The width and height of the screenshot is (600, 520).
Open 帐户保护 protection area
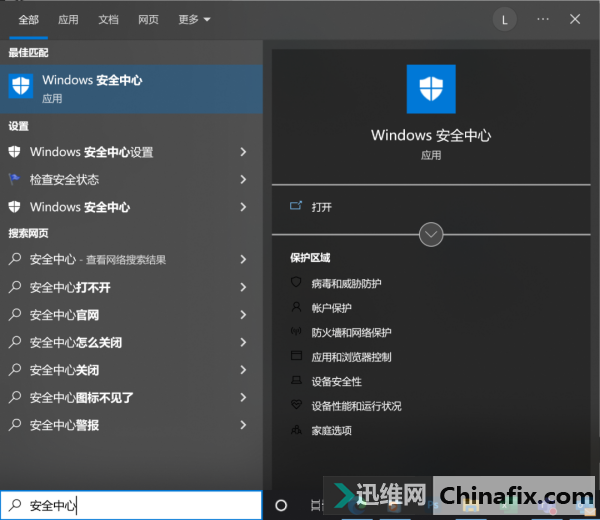click(x=331, y=308)
